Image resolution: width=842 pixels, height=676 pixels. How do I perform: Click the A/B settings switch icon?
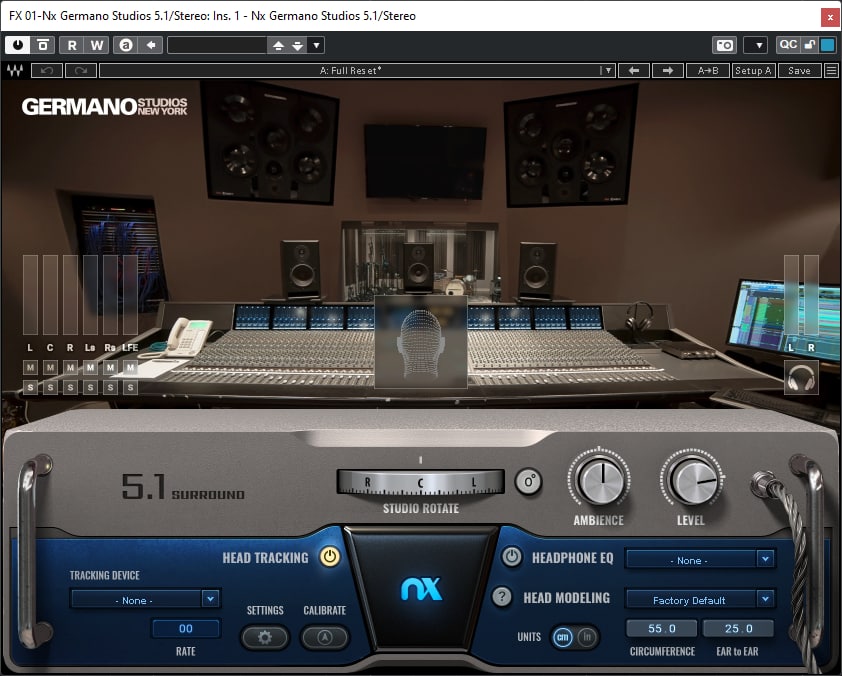click(126, 45)
